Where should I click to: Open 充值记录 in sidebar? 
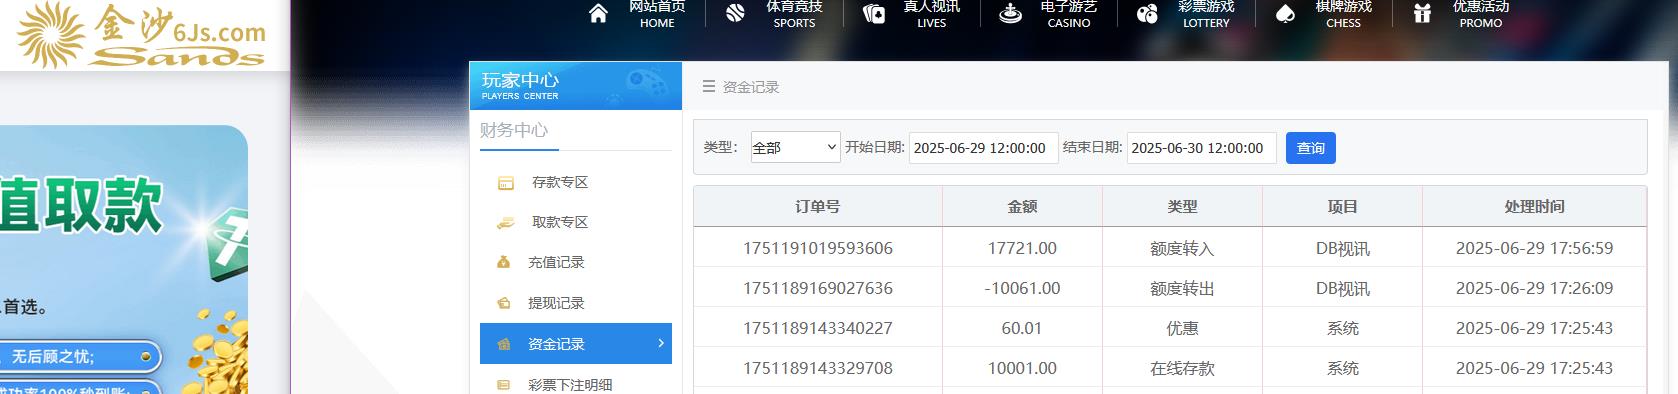tap(556, 262)
